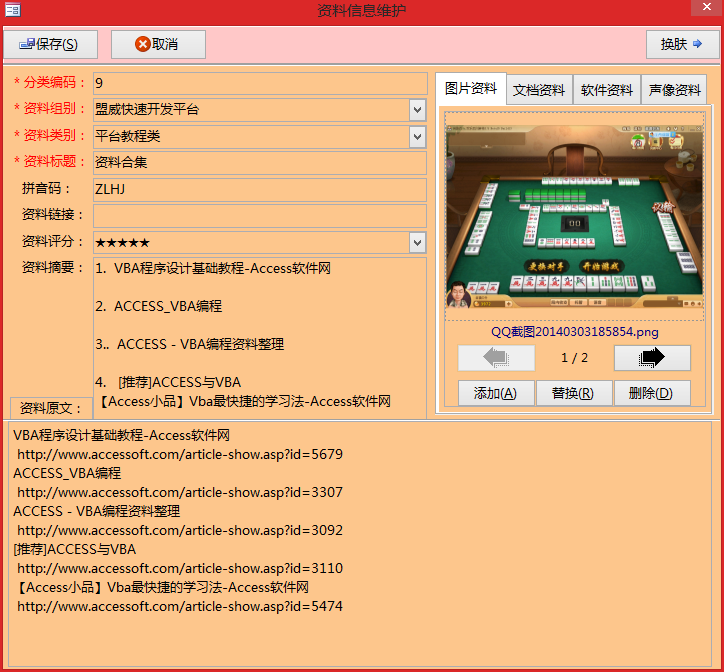Viewport: 724px width, 672px height.
Task: Click the 取消 cancel button
Action: [158, 44]
